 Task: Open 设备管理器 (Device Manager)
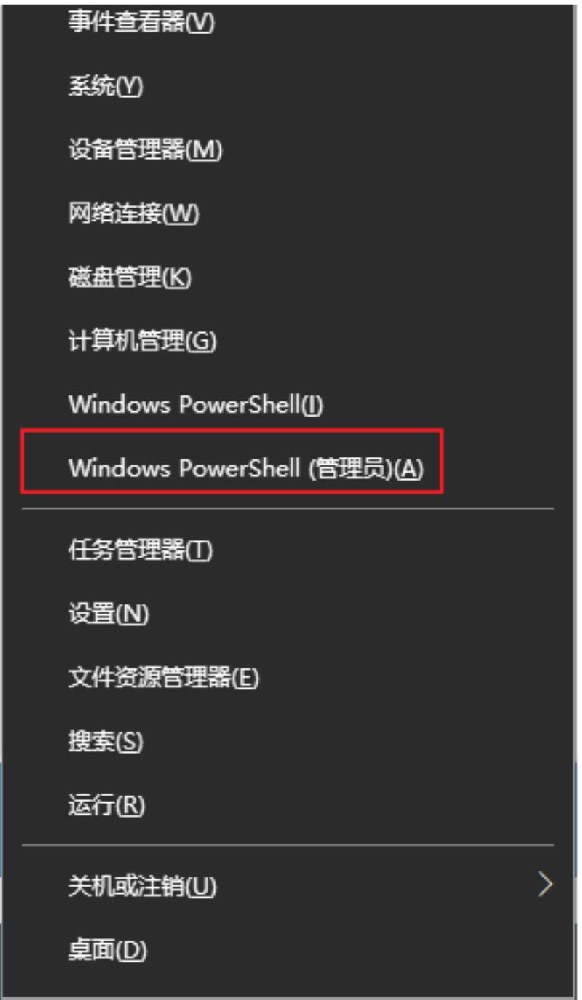[288, 151]
